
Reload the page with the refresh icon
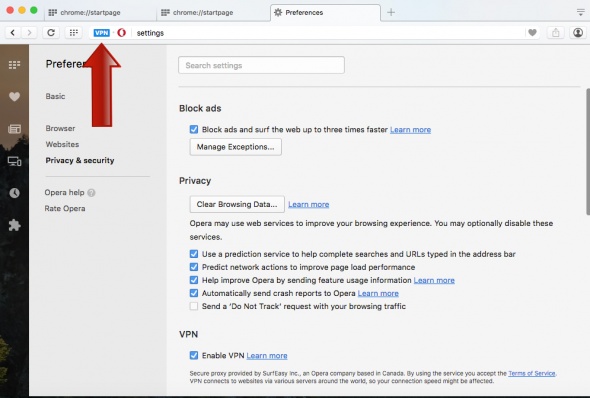(x=51, y=33)
